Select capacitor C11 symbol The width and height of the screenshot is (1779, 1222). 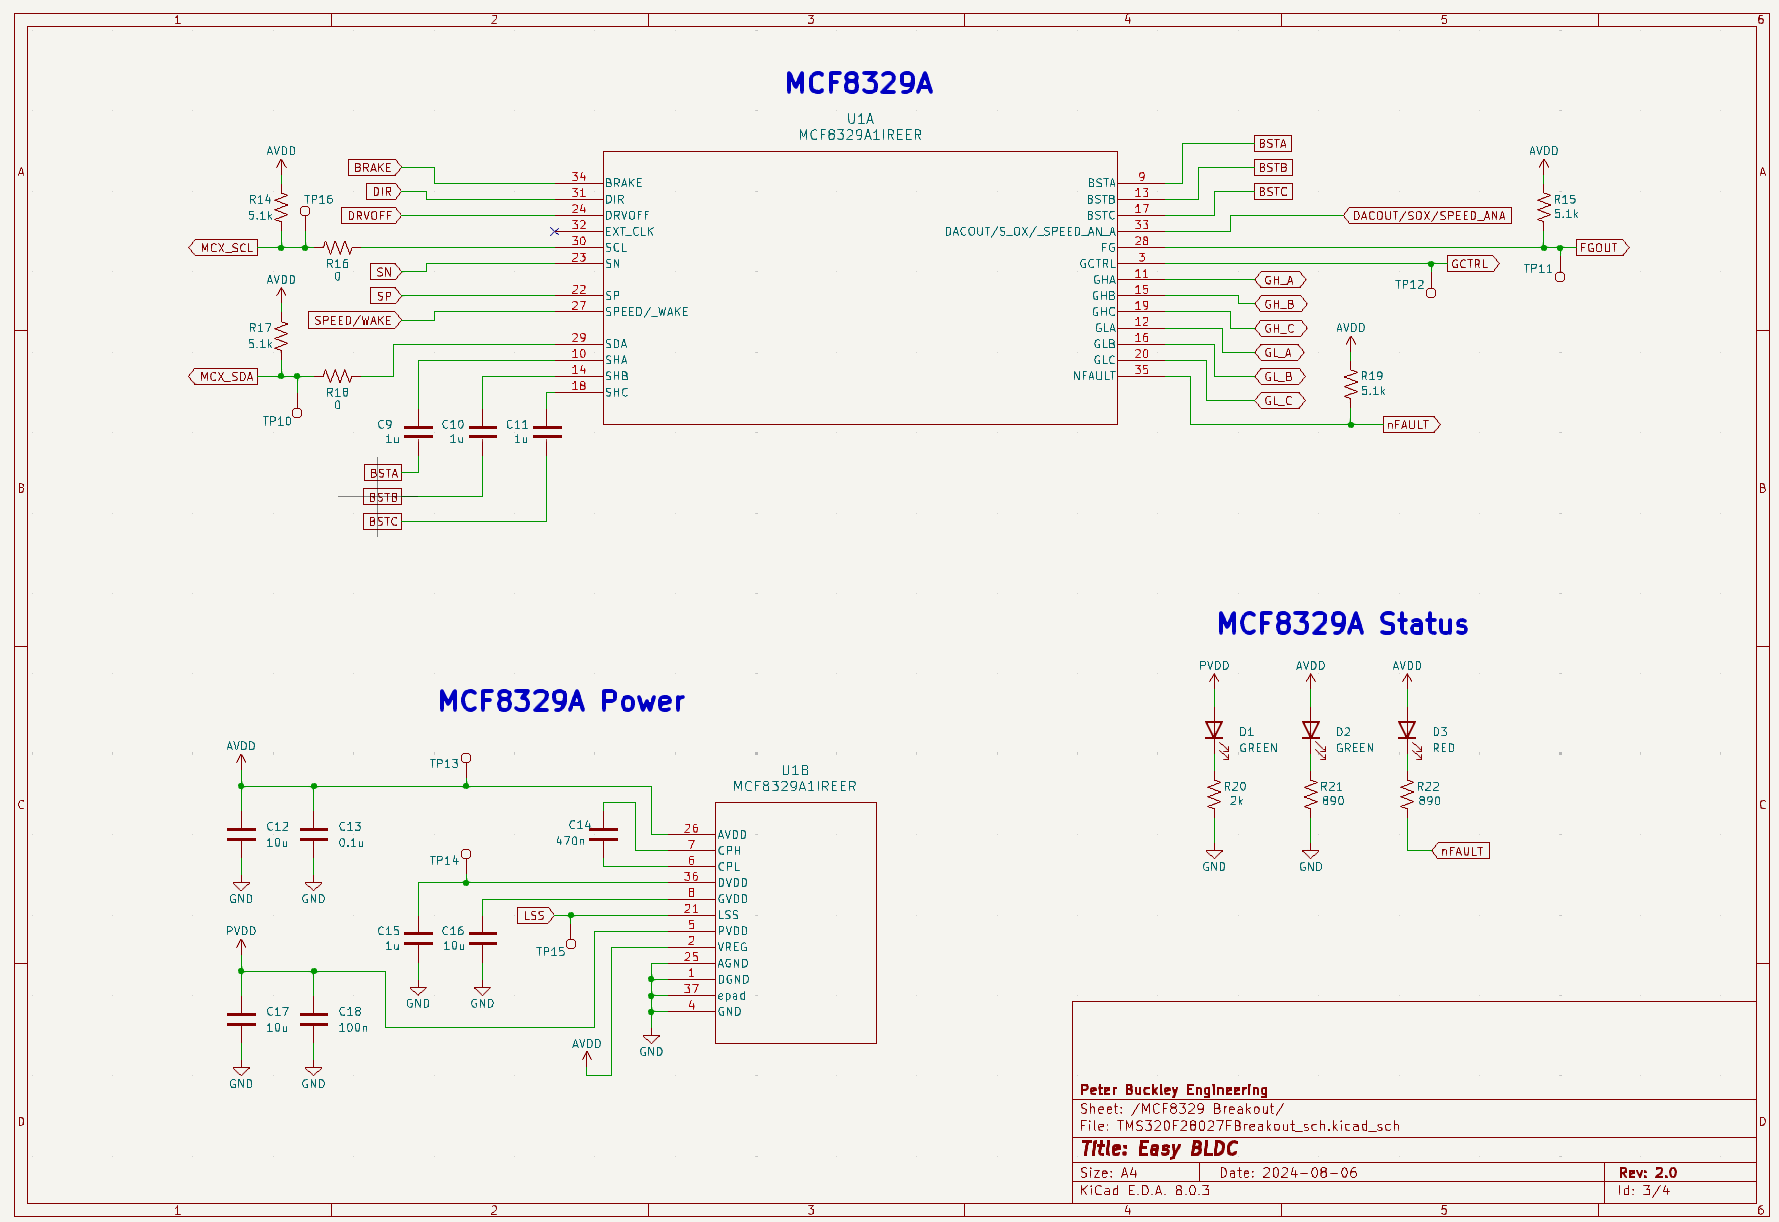[x=547, y=432]
